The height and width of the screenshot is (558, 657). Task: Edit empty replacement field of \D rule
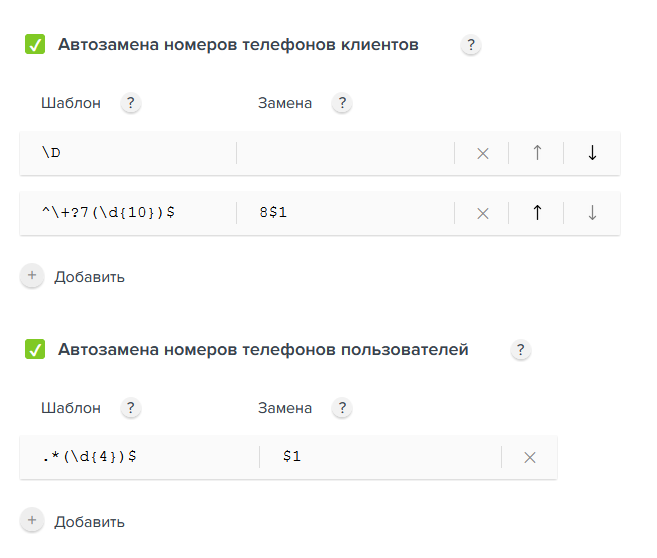coord(345,153)
